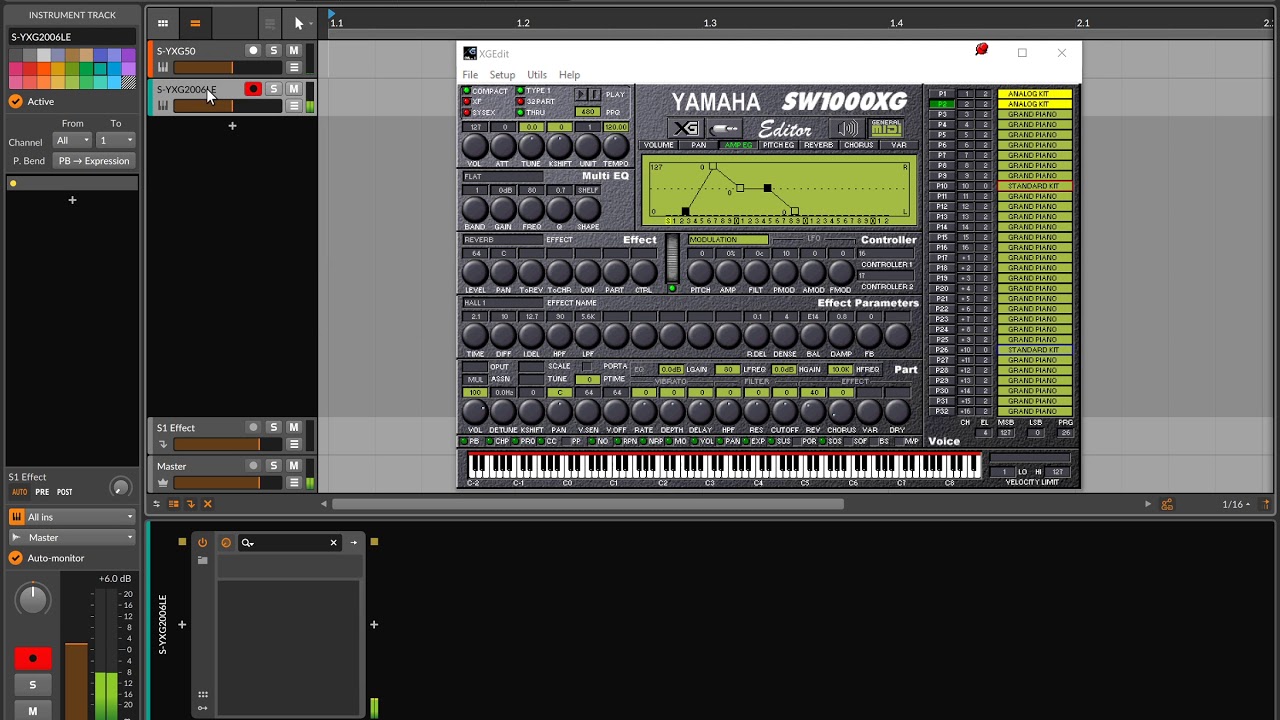The width and height of the screenshot is (1280, 720).
Task: Click the audio plug connector icon in XGEdit
Action: click(x=724, y=128)
